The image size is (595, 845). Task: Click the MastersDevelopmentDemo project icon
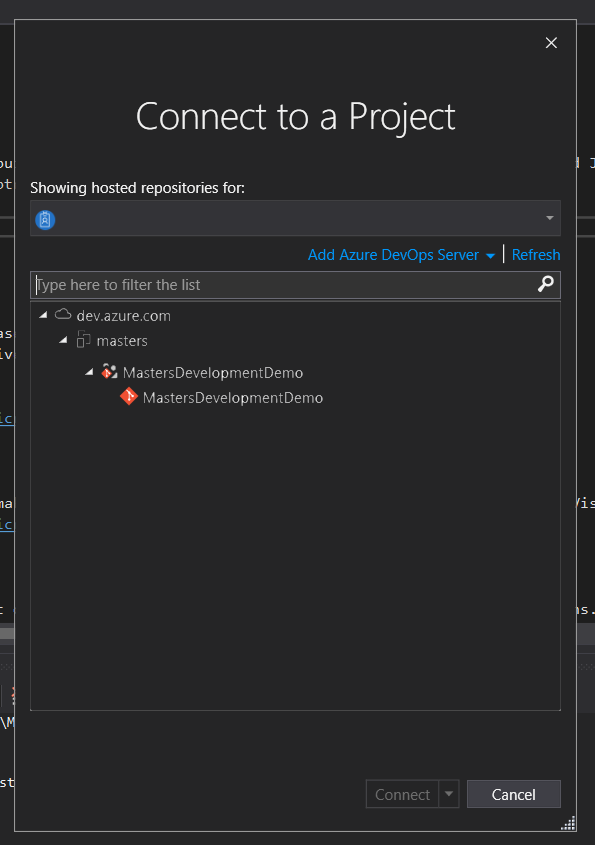pos(108,371)
